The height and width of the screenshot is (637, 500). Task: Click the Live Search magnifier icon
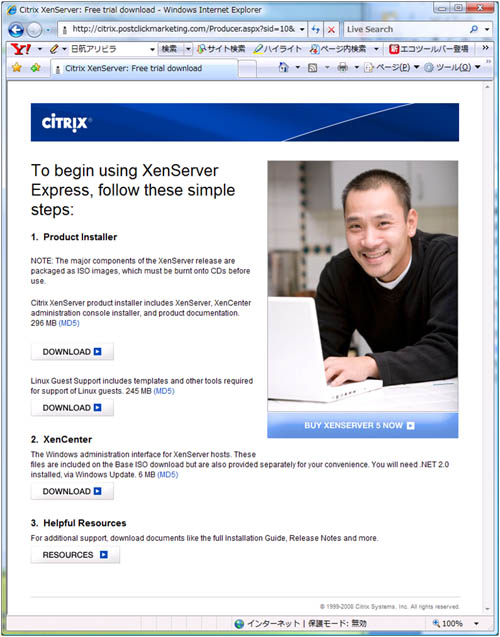[x=474, y=29]
